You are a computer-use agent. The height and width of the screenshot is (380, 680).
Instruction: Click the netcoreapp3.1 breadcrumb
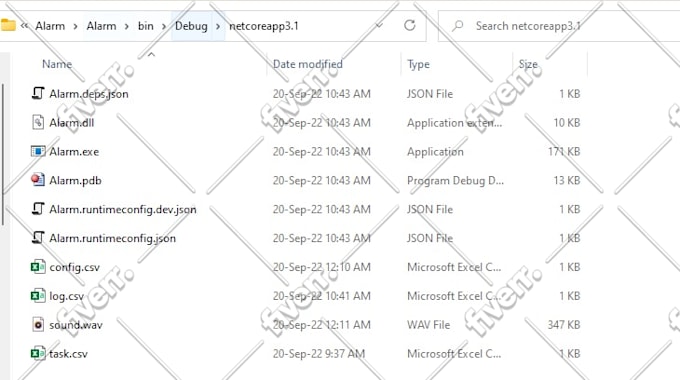pos(264,26)
